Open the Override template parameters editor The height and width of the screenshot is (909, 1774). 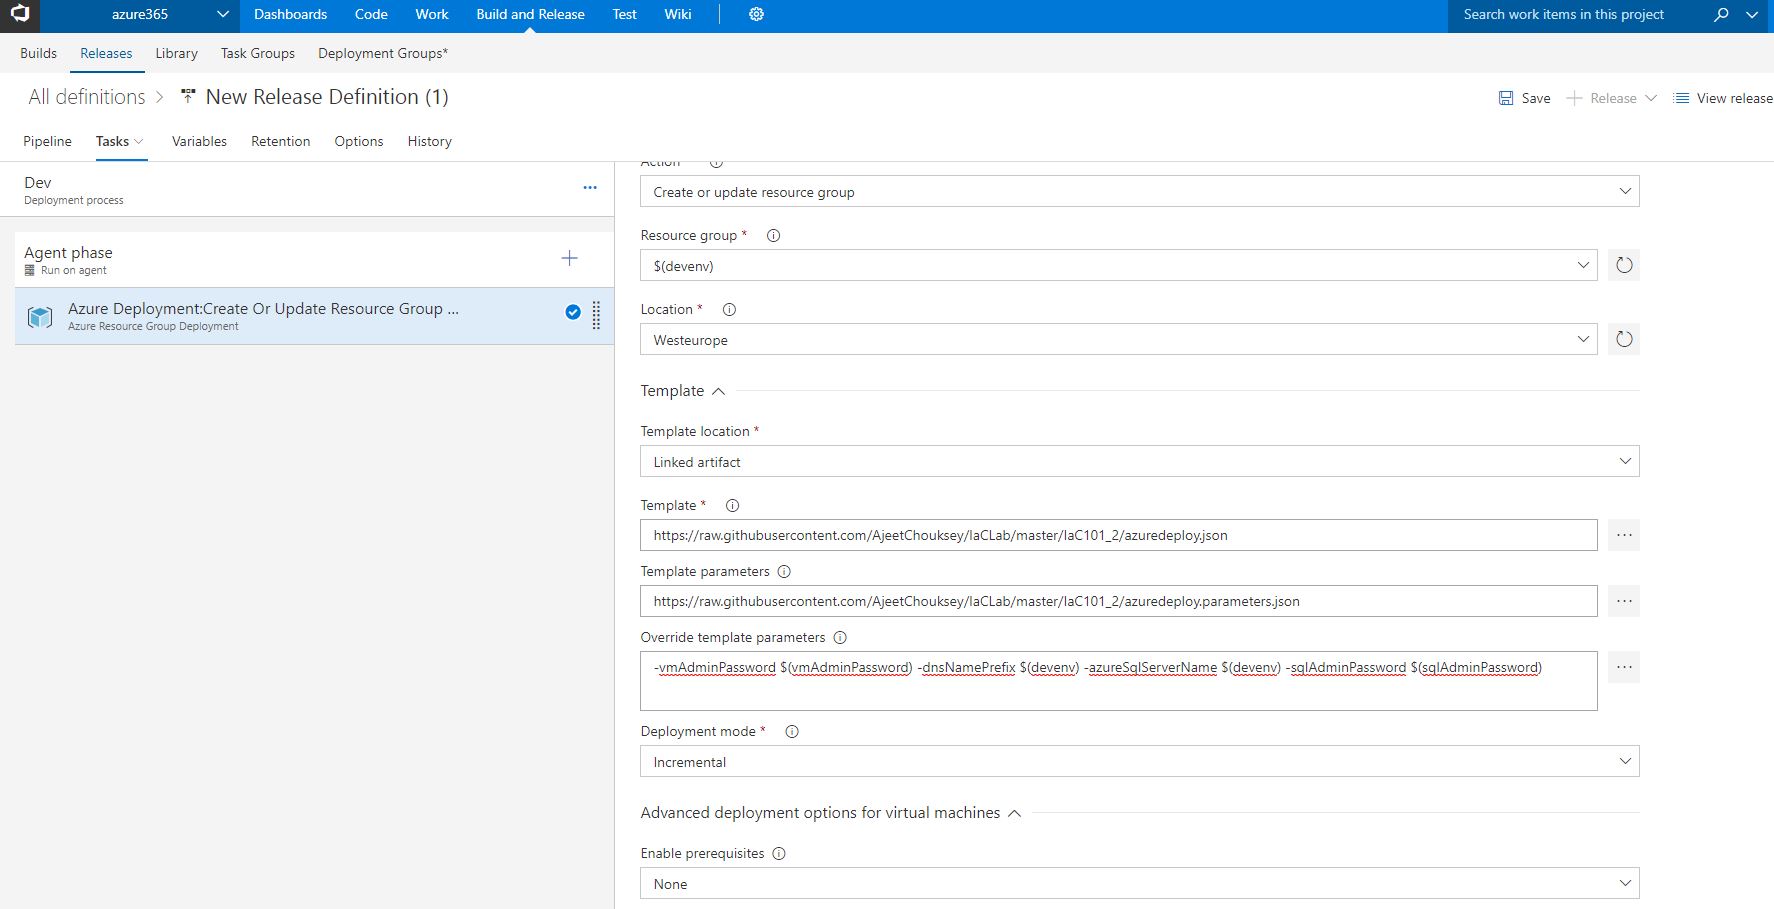(x=1624, y=667)
